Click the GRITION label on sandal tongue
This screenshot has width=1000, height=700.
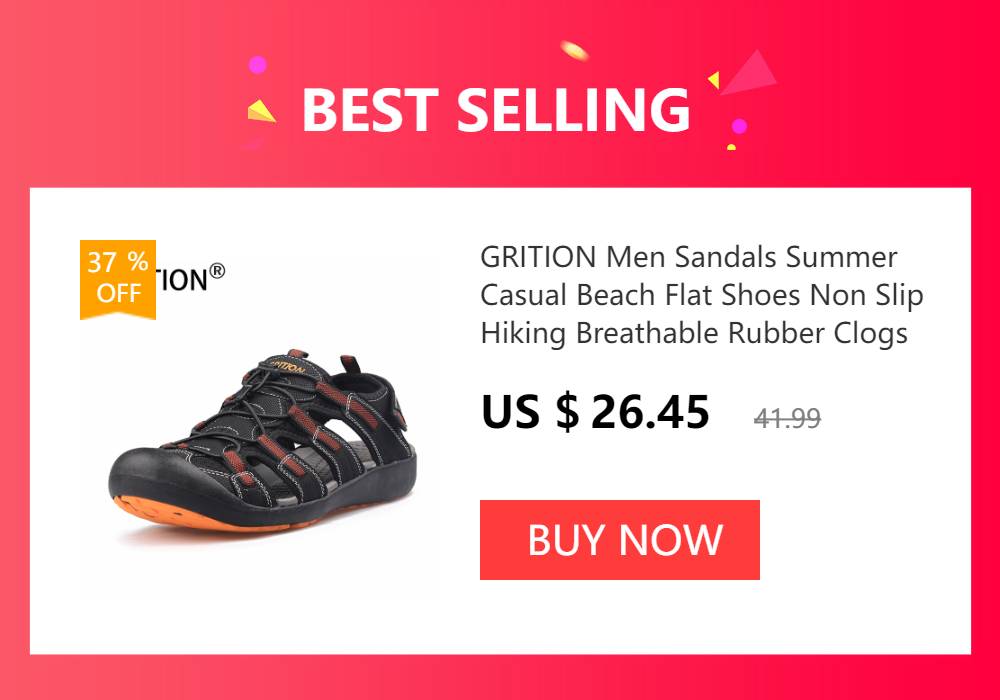(287, 366)
